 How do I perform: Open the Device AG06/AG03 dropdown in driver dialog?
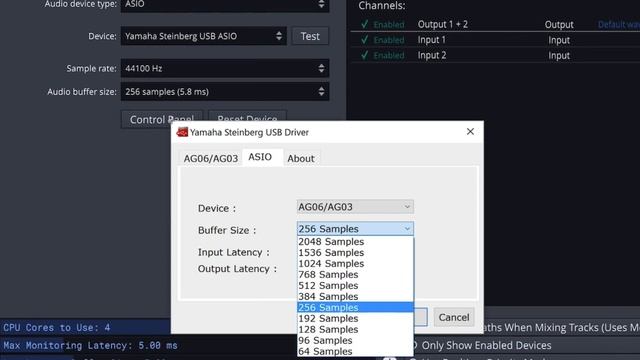[x=355, y=207]
